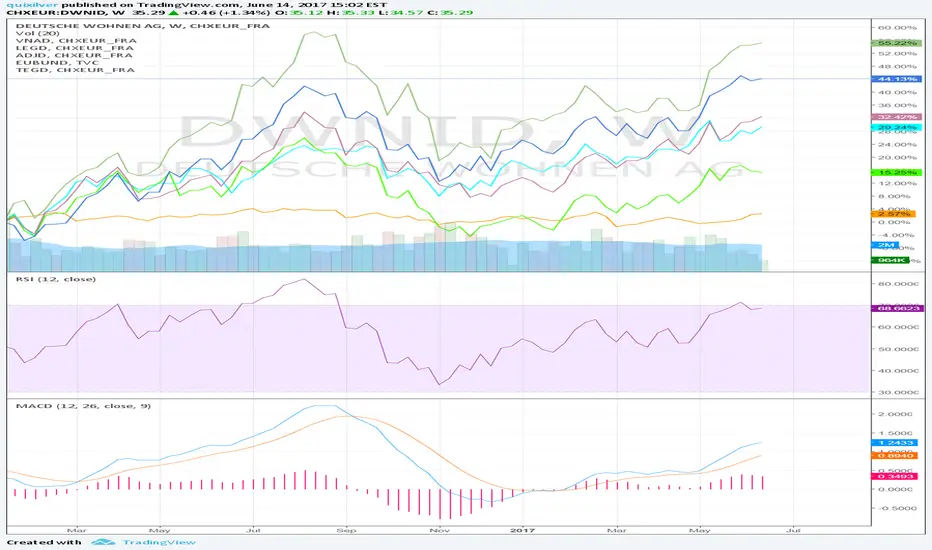The height and width of the screenshot is (550, 932).
Task: Select the EUBUND, TVC legend entry
Action: click(58, 62)
